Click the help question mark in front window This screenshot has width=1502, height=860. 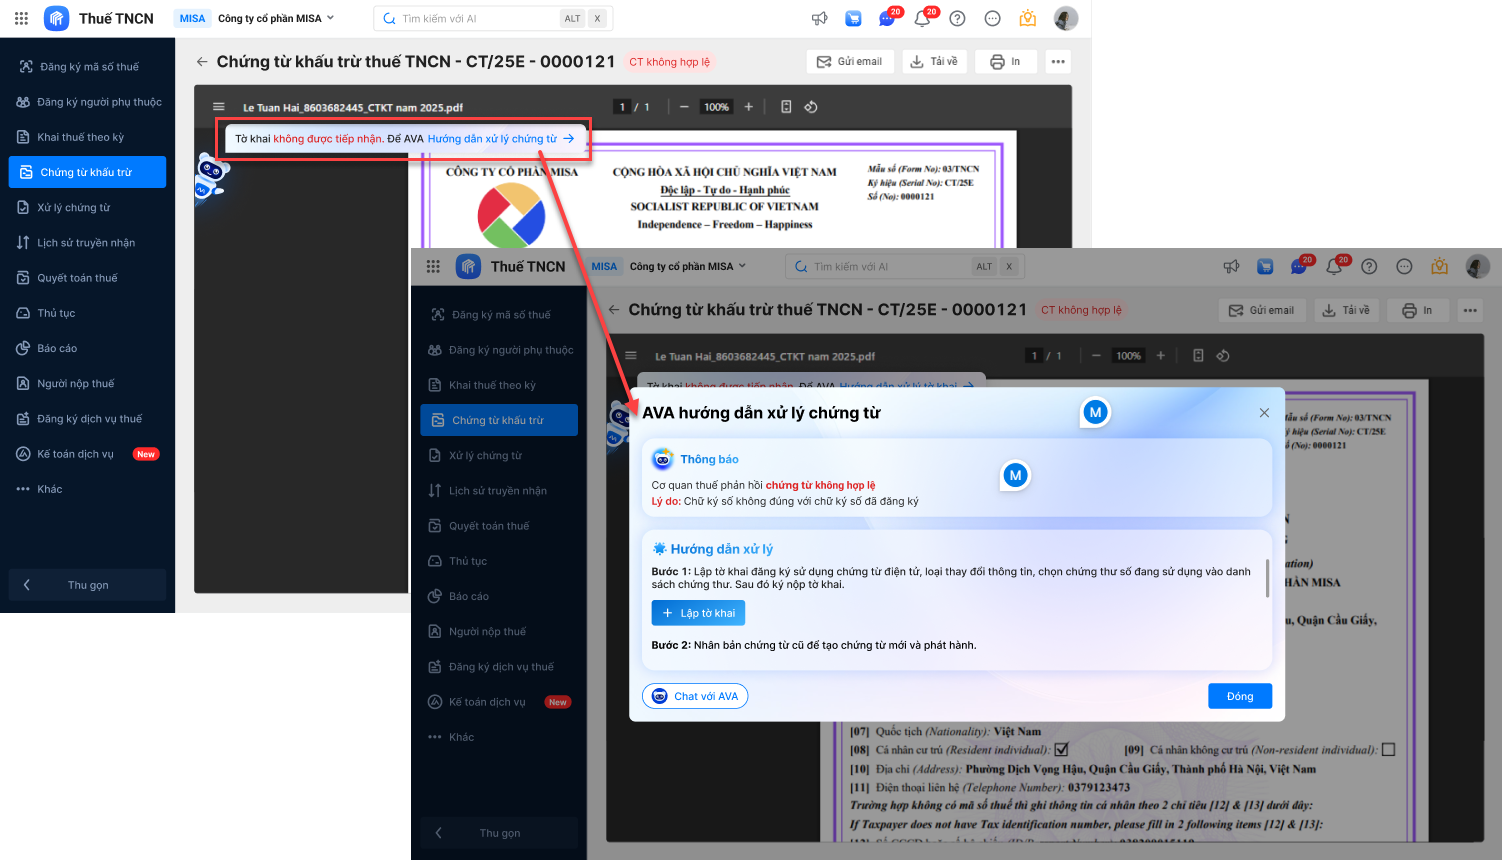[x=1370, y=266]
